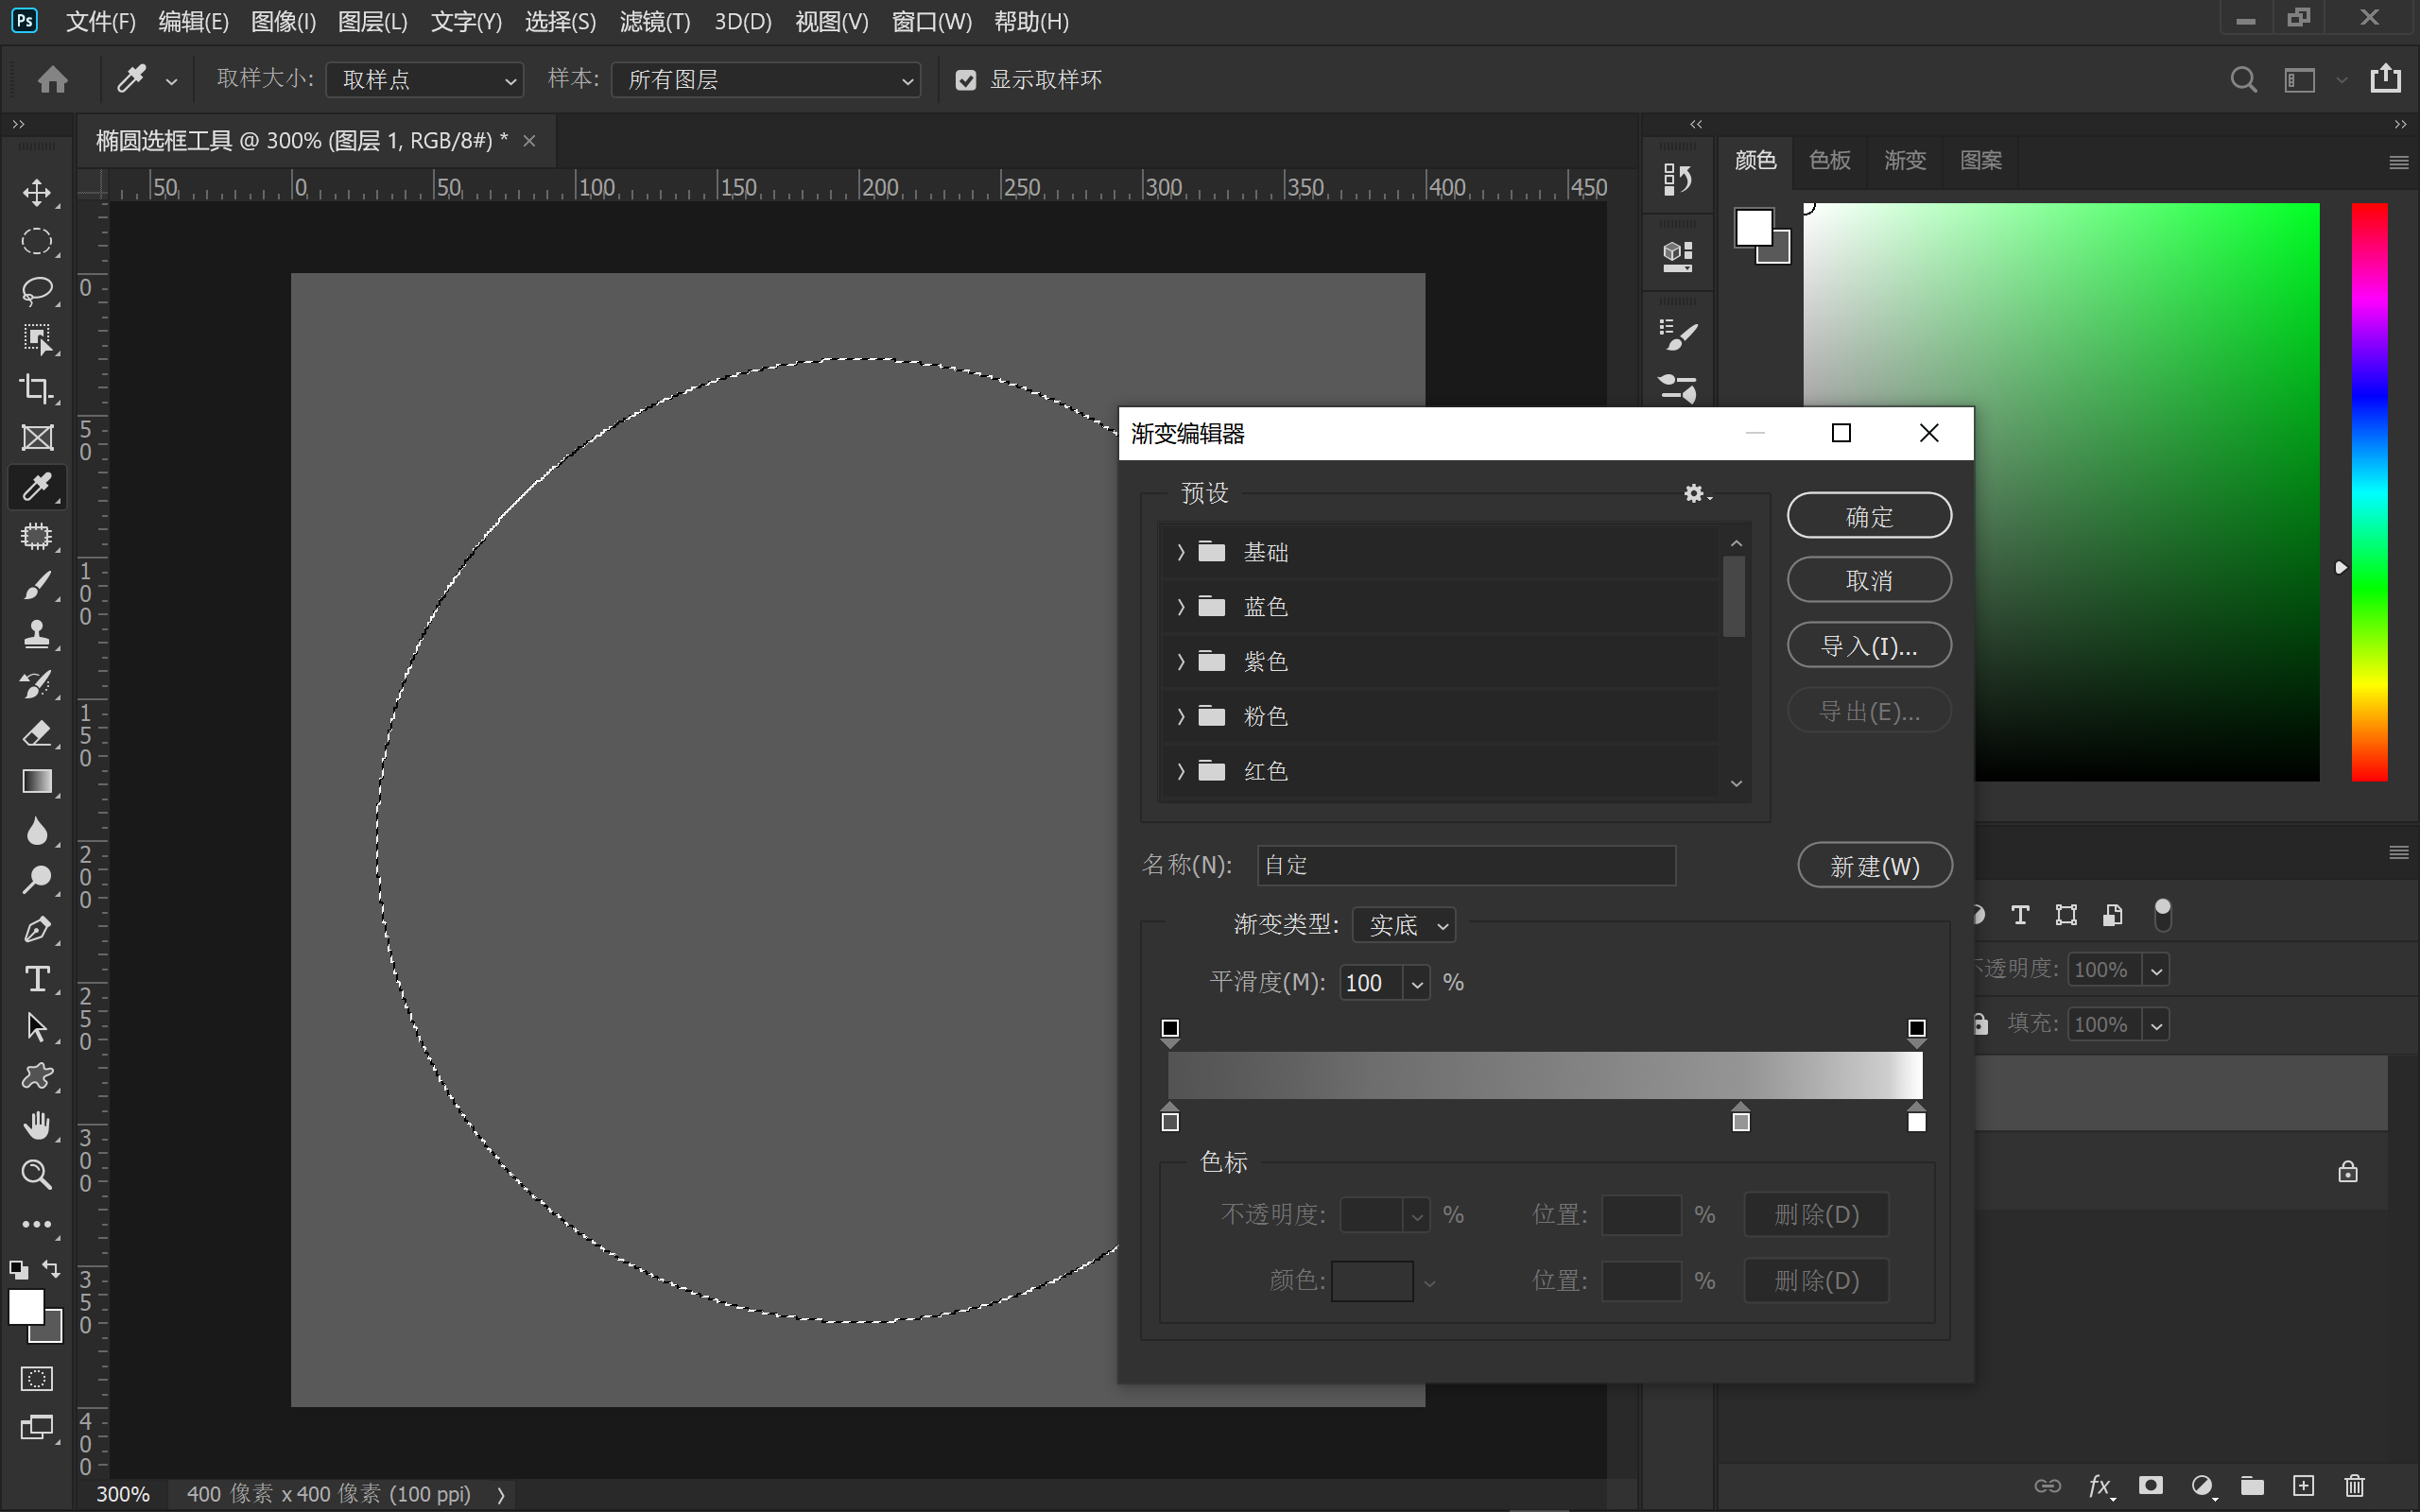This screenshot has width=2420, height=1512.
Task: Open the 图像(I) menu
Action: pos(283,21)
